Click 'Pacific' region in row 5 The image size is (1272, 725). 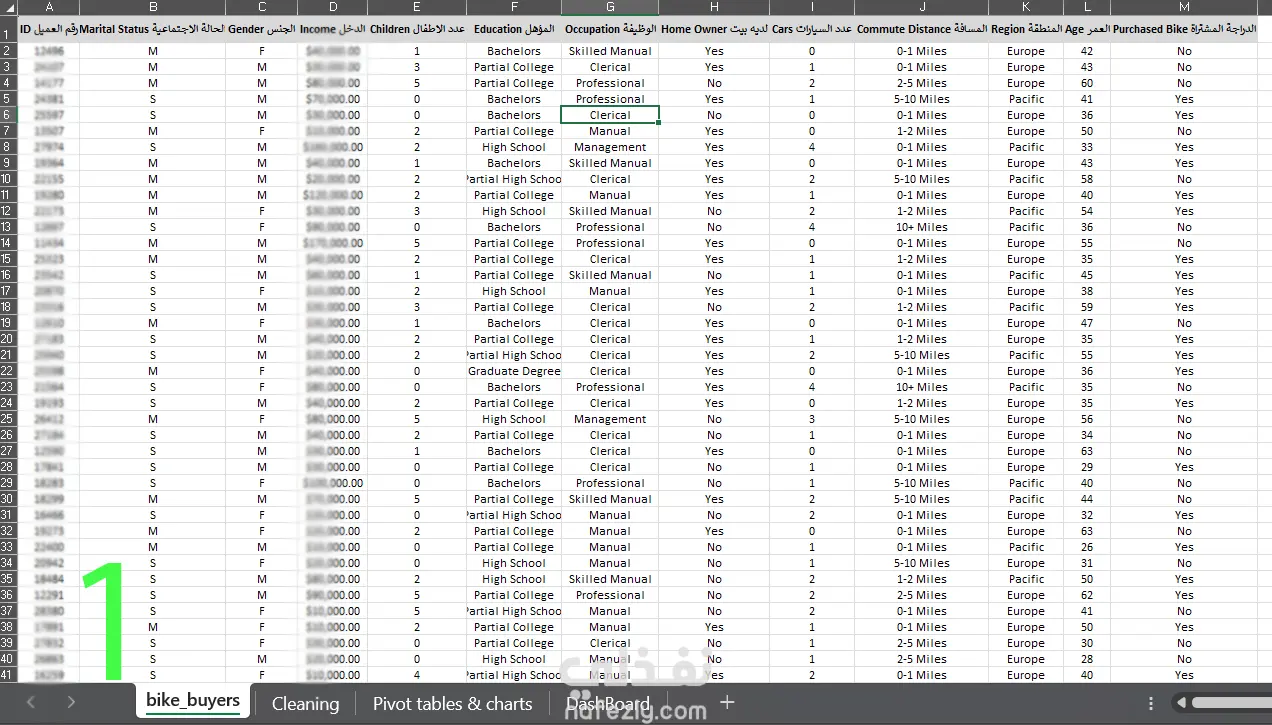tap(1026, 99)
